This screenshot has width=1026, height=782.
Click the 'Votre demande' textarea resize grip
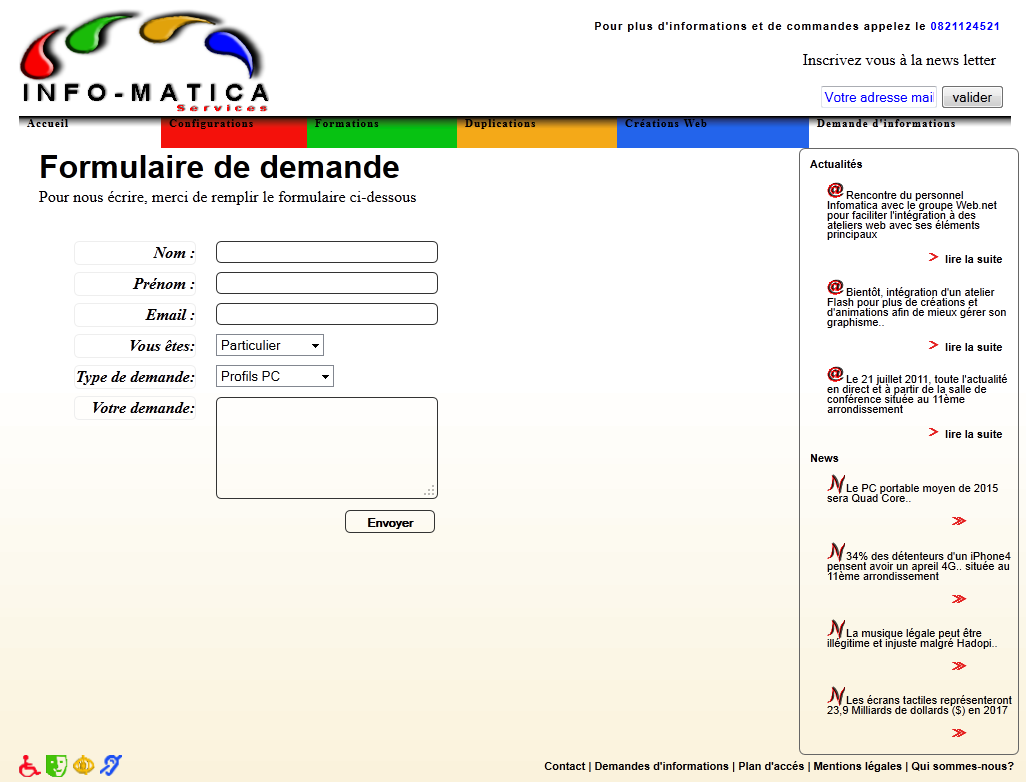click(x=429, y=491)
